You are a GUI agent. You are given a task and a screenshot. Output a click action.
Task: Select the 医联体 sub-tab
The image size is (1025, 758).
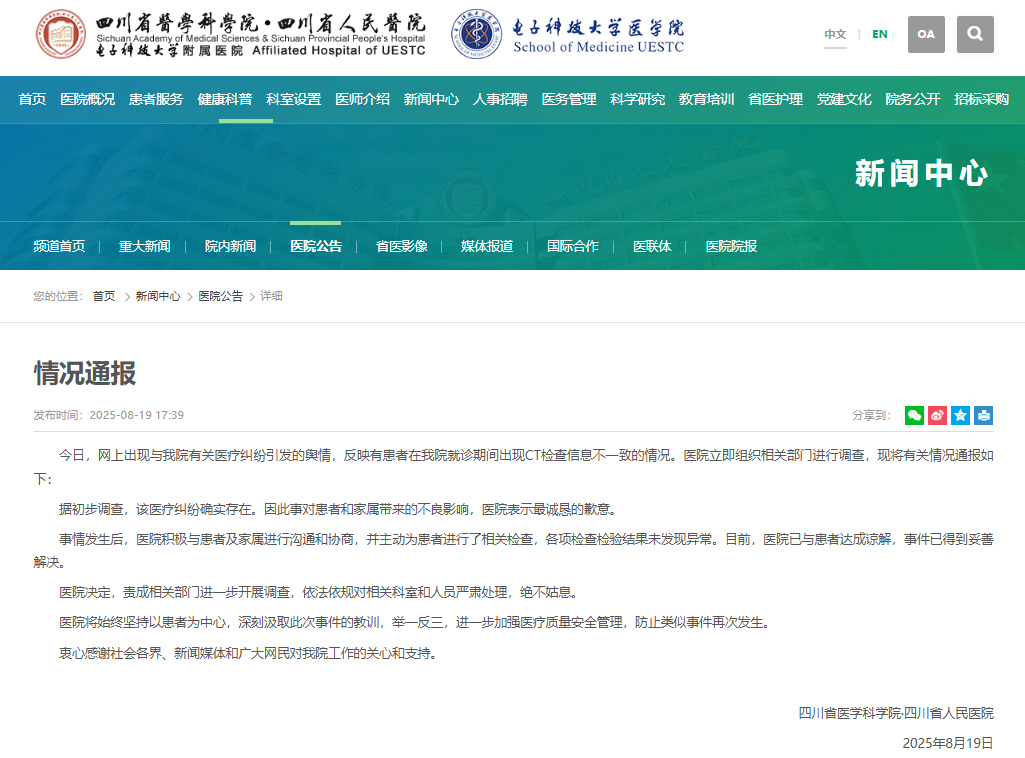(652, 246)
